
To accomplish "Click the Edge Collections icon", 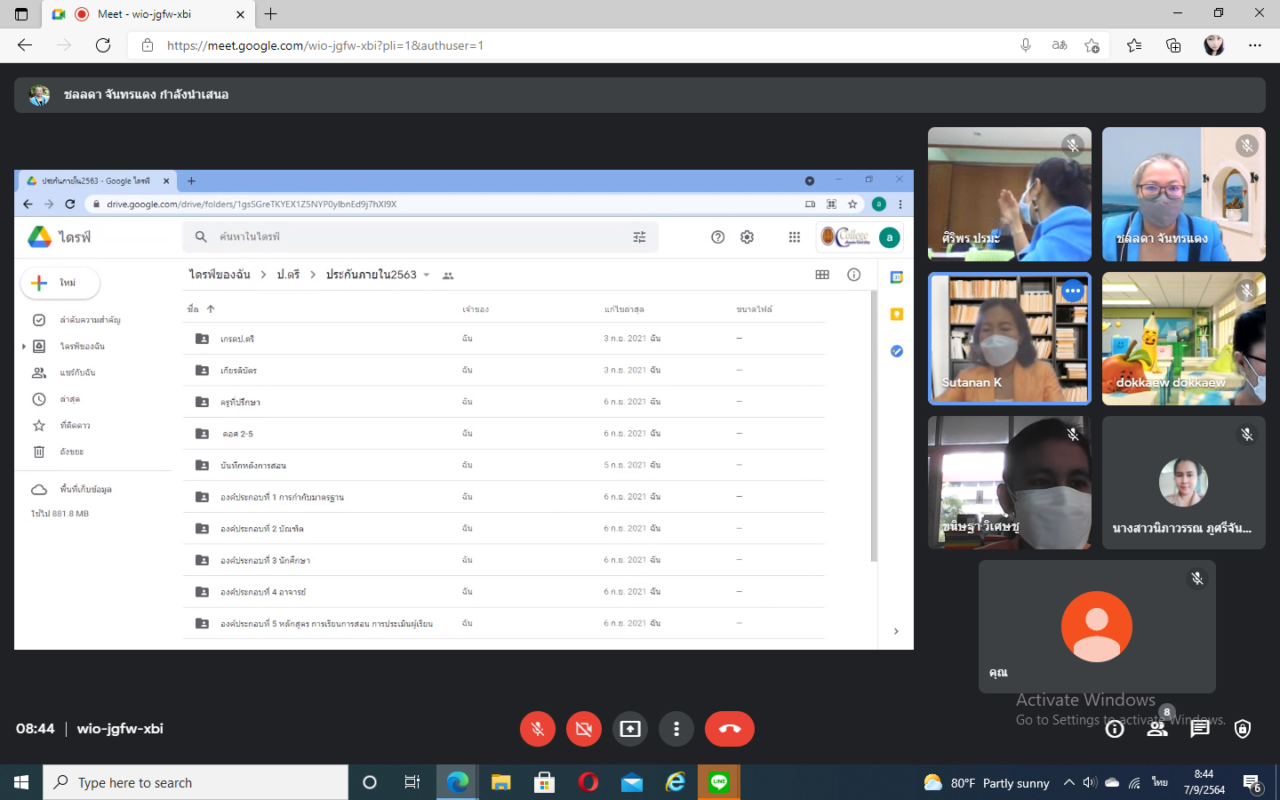I will coord(1174,45).
